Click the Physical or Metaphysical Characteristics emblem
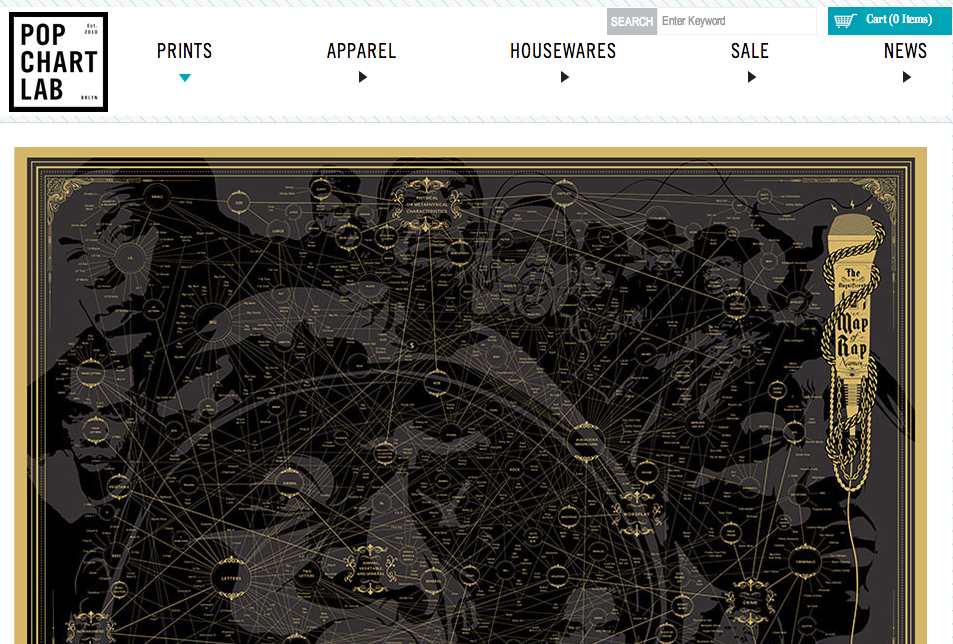This screenshot has width=953, height=644. 427,205
